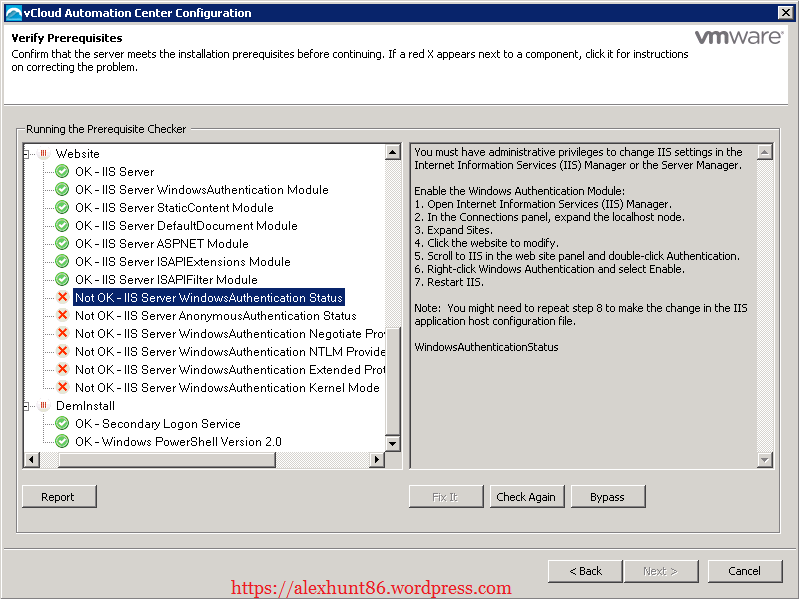
Task: Click the Bypass button
Action: (x=608, y=497)
